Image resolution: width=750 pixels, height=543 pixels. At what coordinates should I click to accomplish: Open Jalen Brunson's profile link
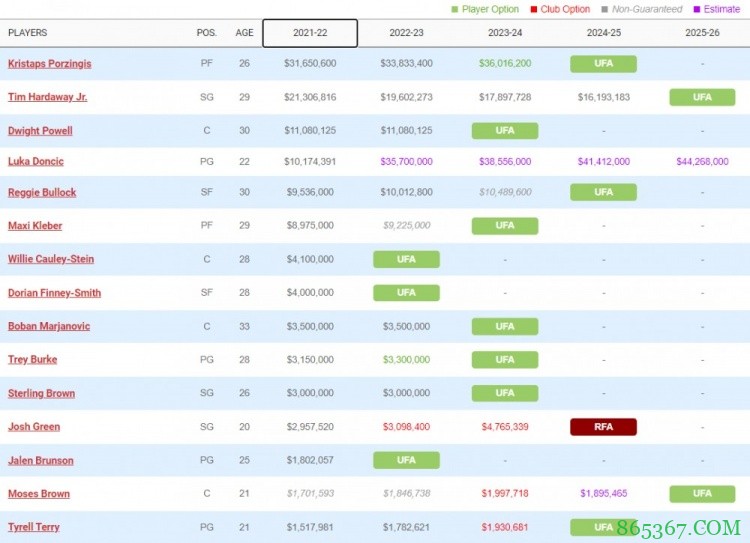tap(40, 461)
